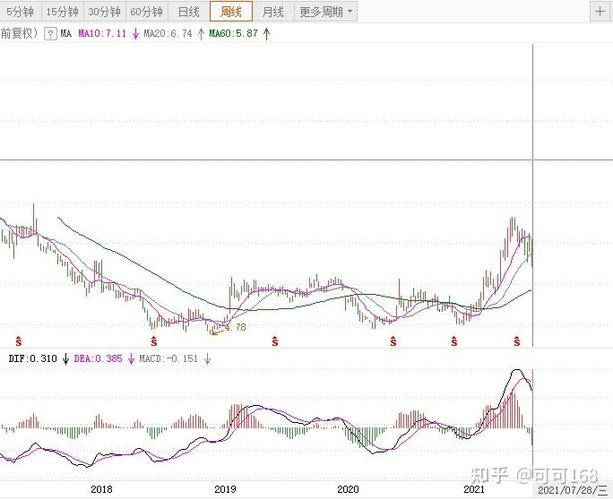The height and width of the screenshot is (500, 613).
Task: Expand the 更多周期 dropdown
Action: tap(326, 12)
